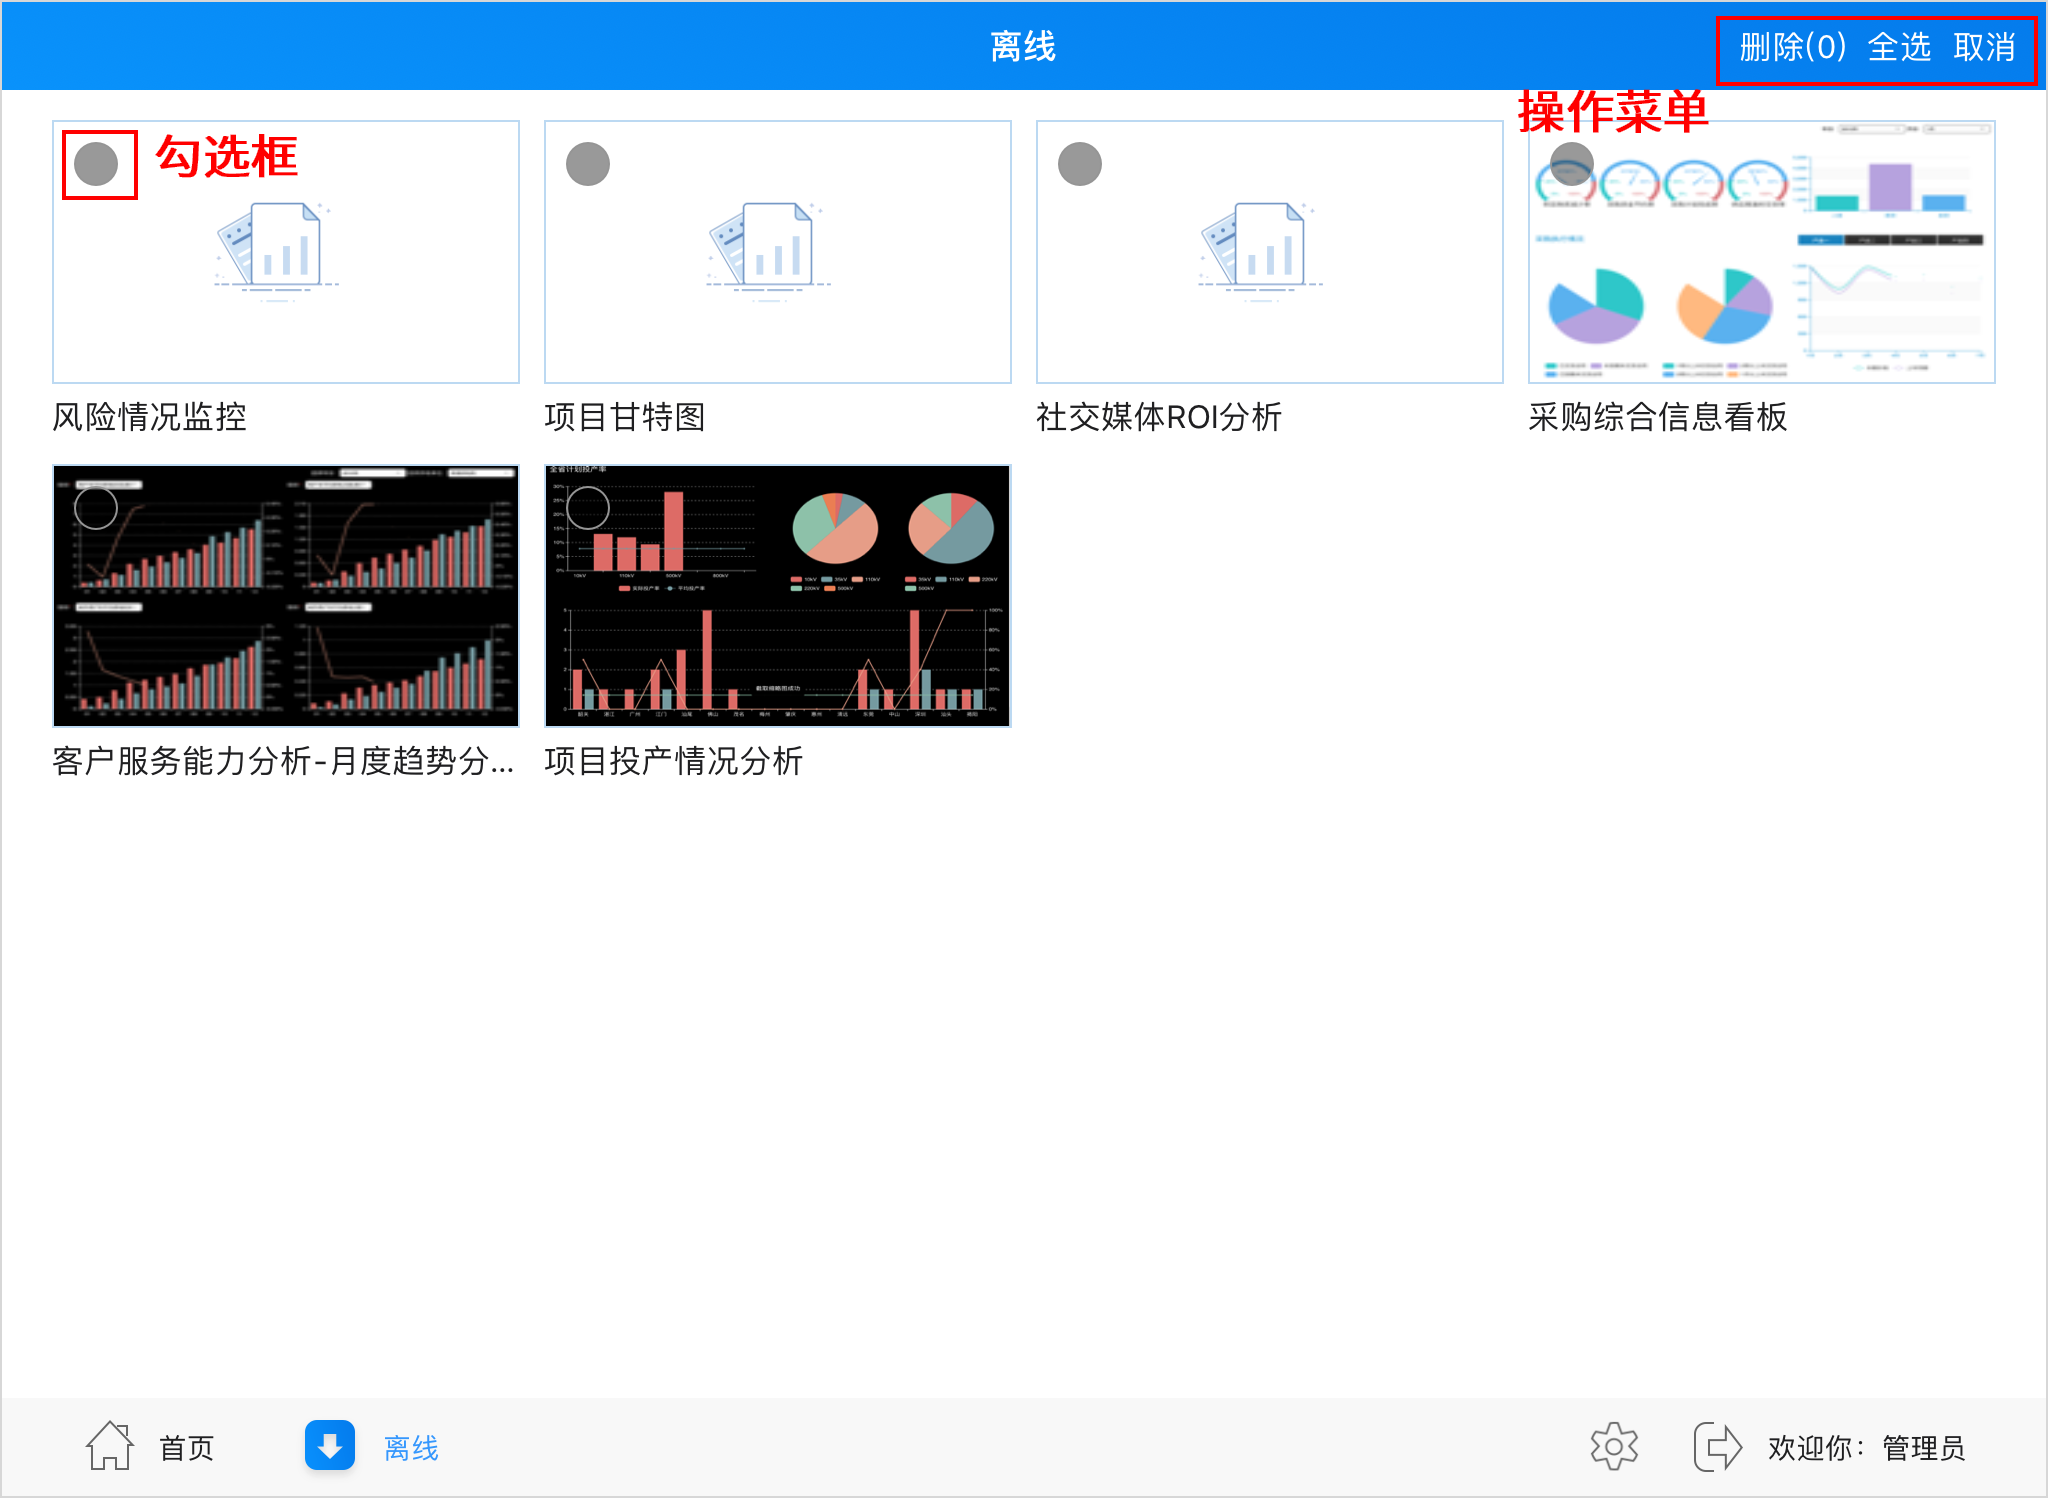Open the 项目投产情况分析 dark chart thumbnail
The height and width of the screenshot is (1498, 2048).
point(778,596)
